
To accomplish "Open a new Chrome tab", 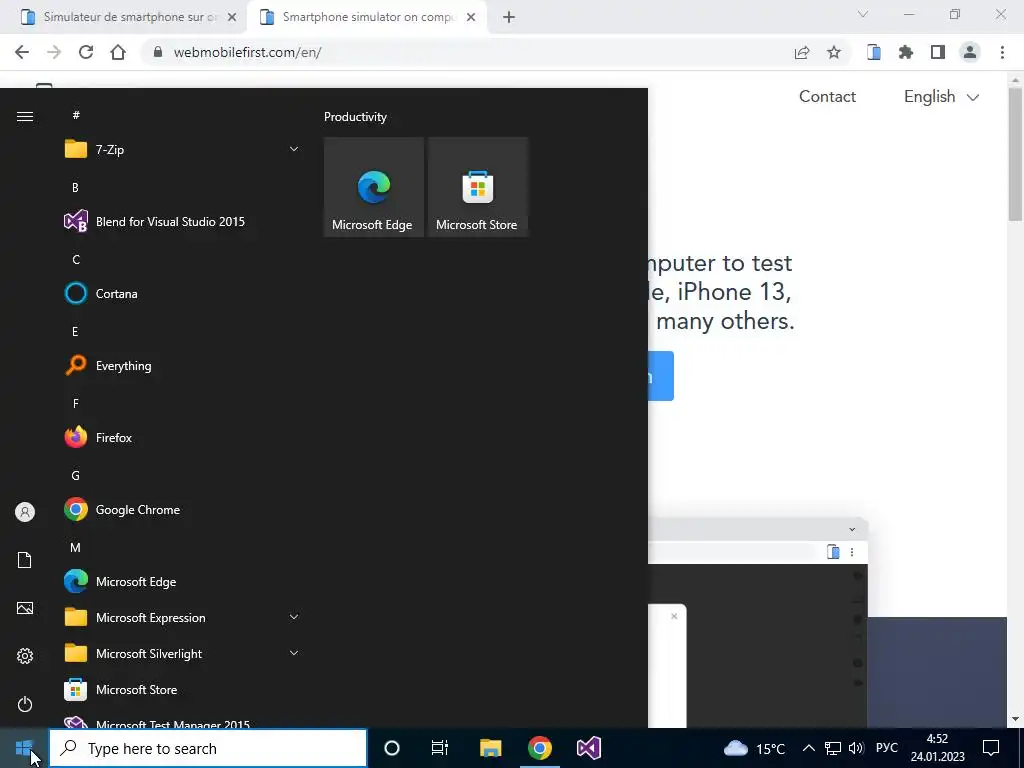I will point(509,17).
